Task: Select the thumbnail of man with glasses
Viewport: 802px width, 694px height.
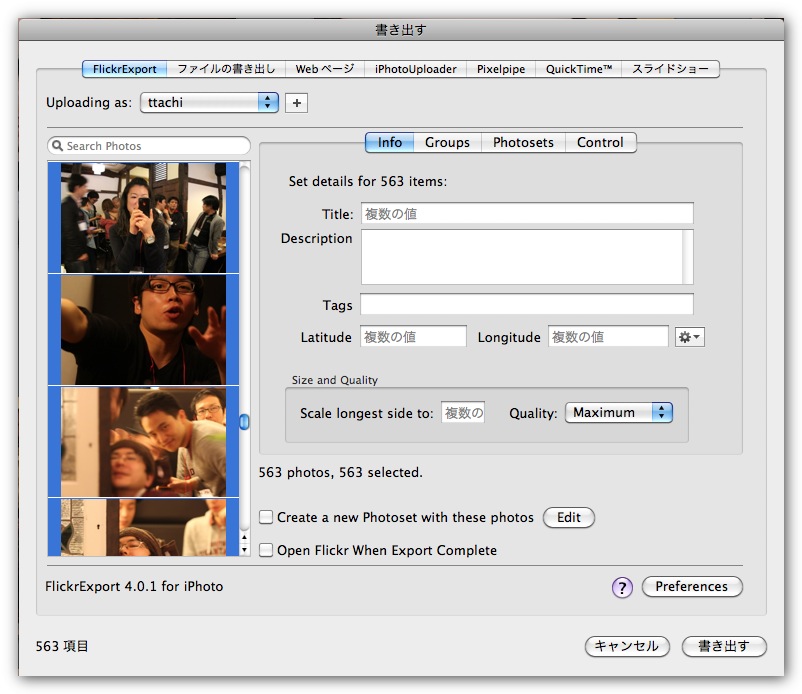Action: point(142,329)
